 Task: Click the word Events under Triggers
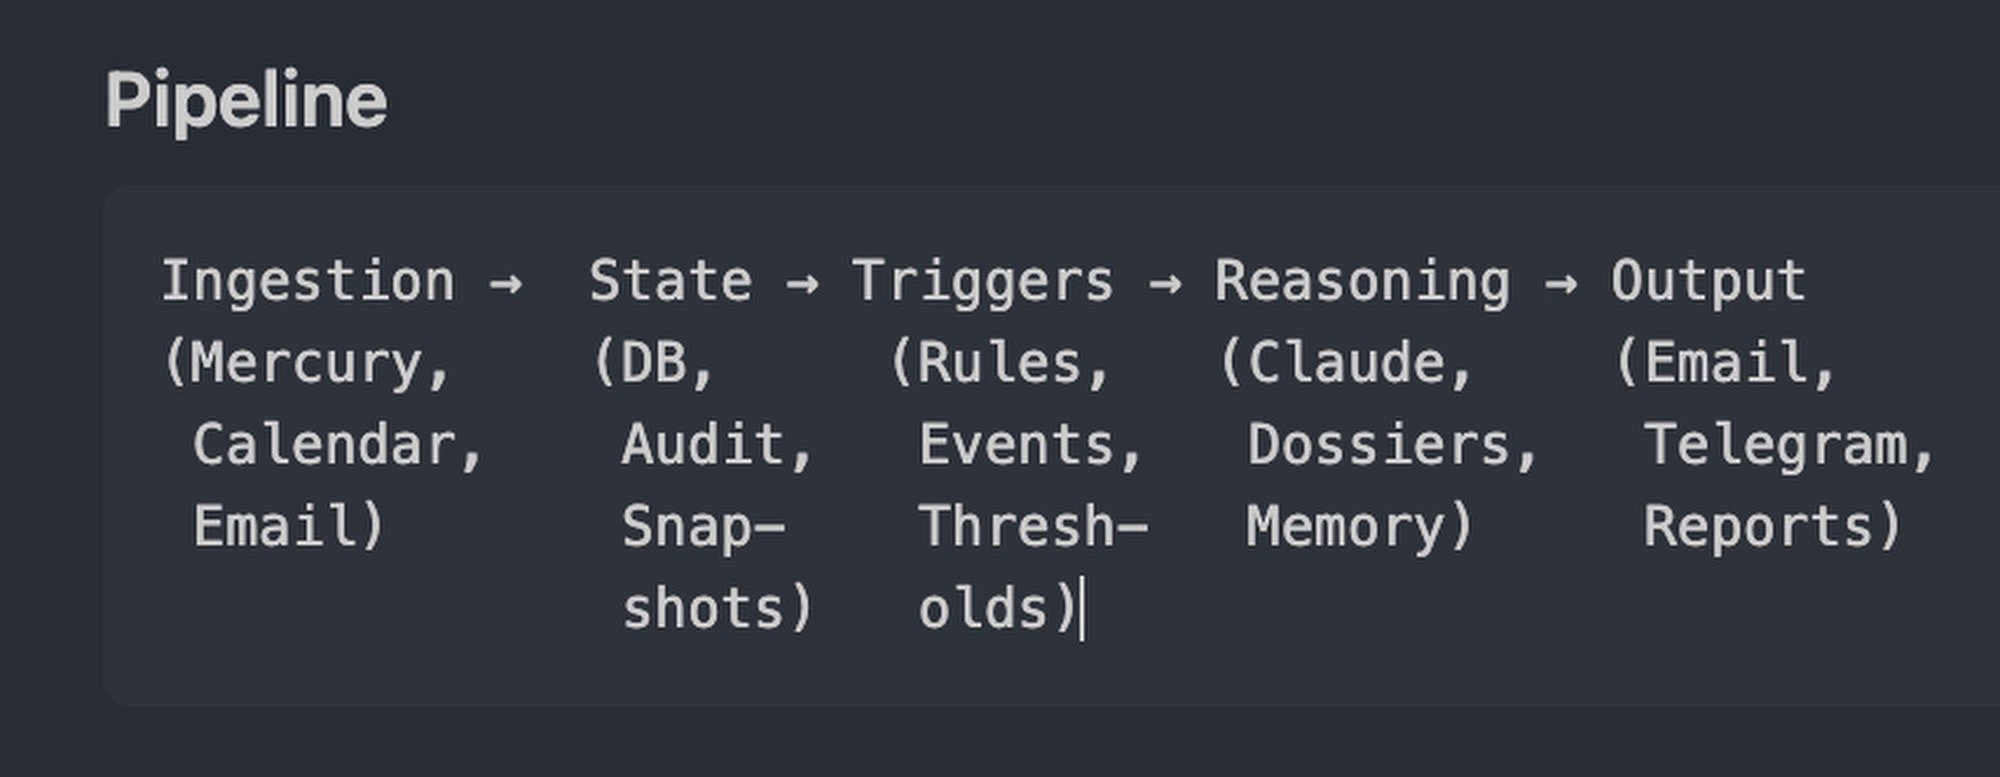1016,445
